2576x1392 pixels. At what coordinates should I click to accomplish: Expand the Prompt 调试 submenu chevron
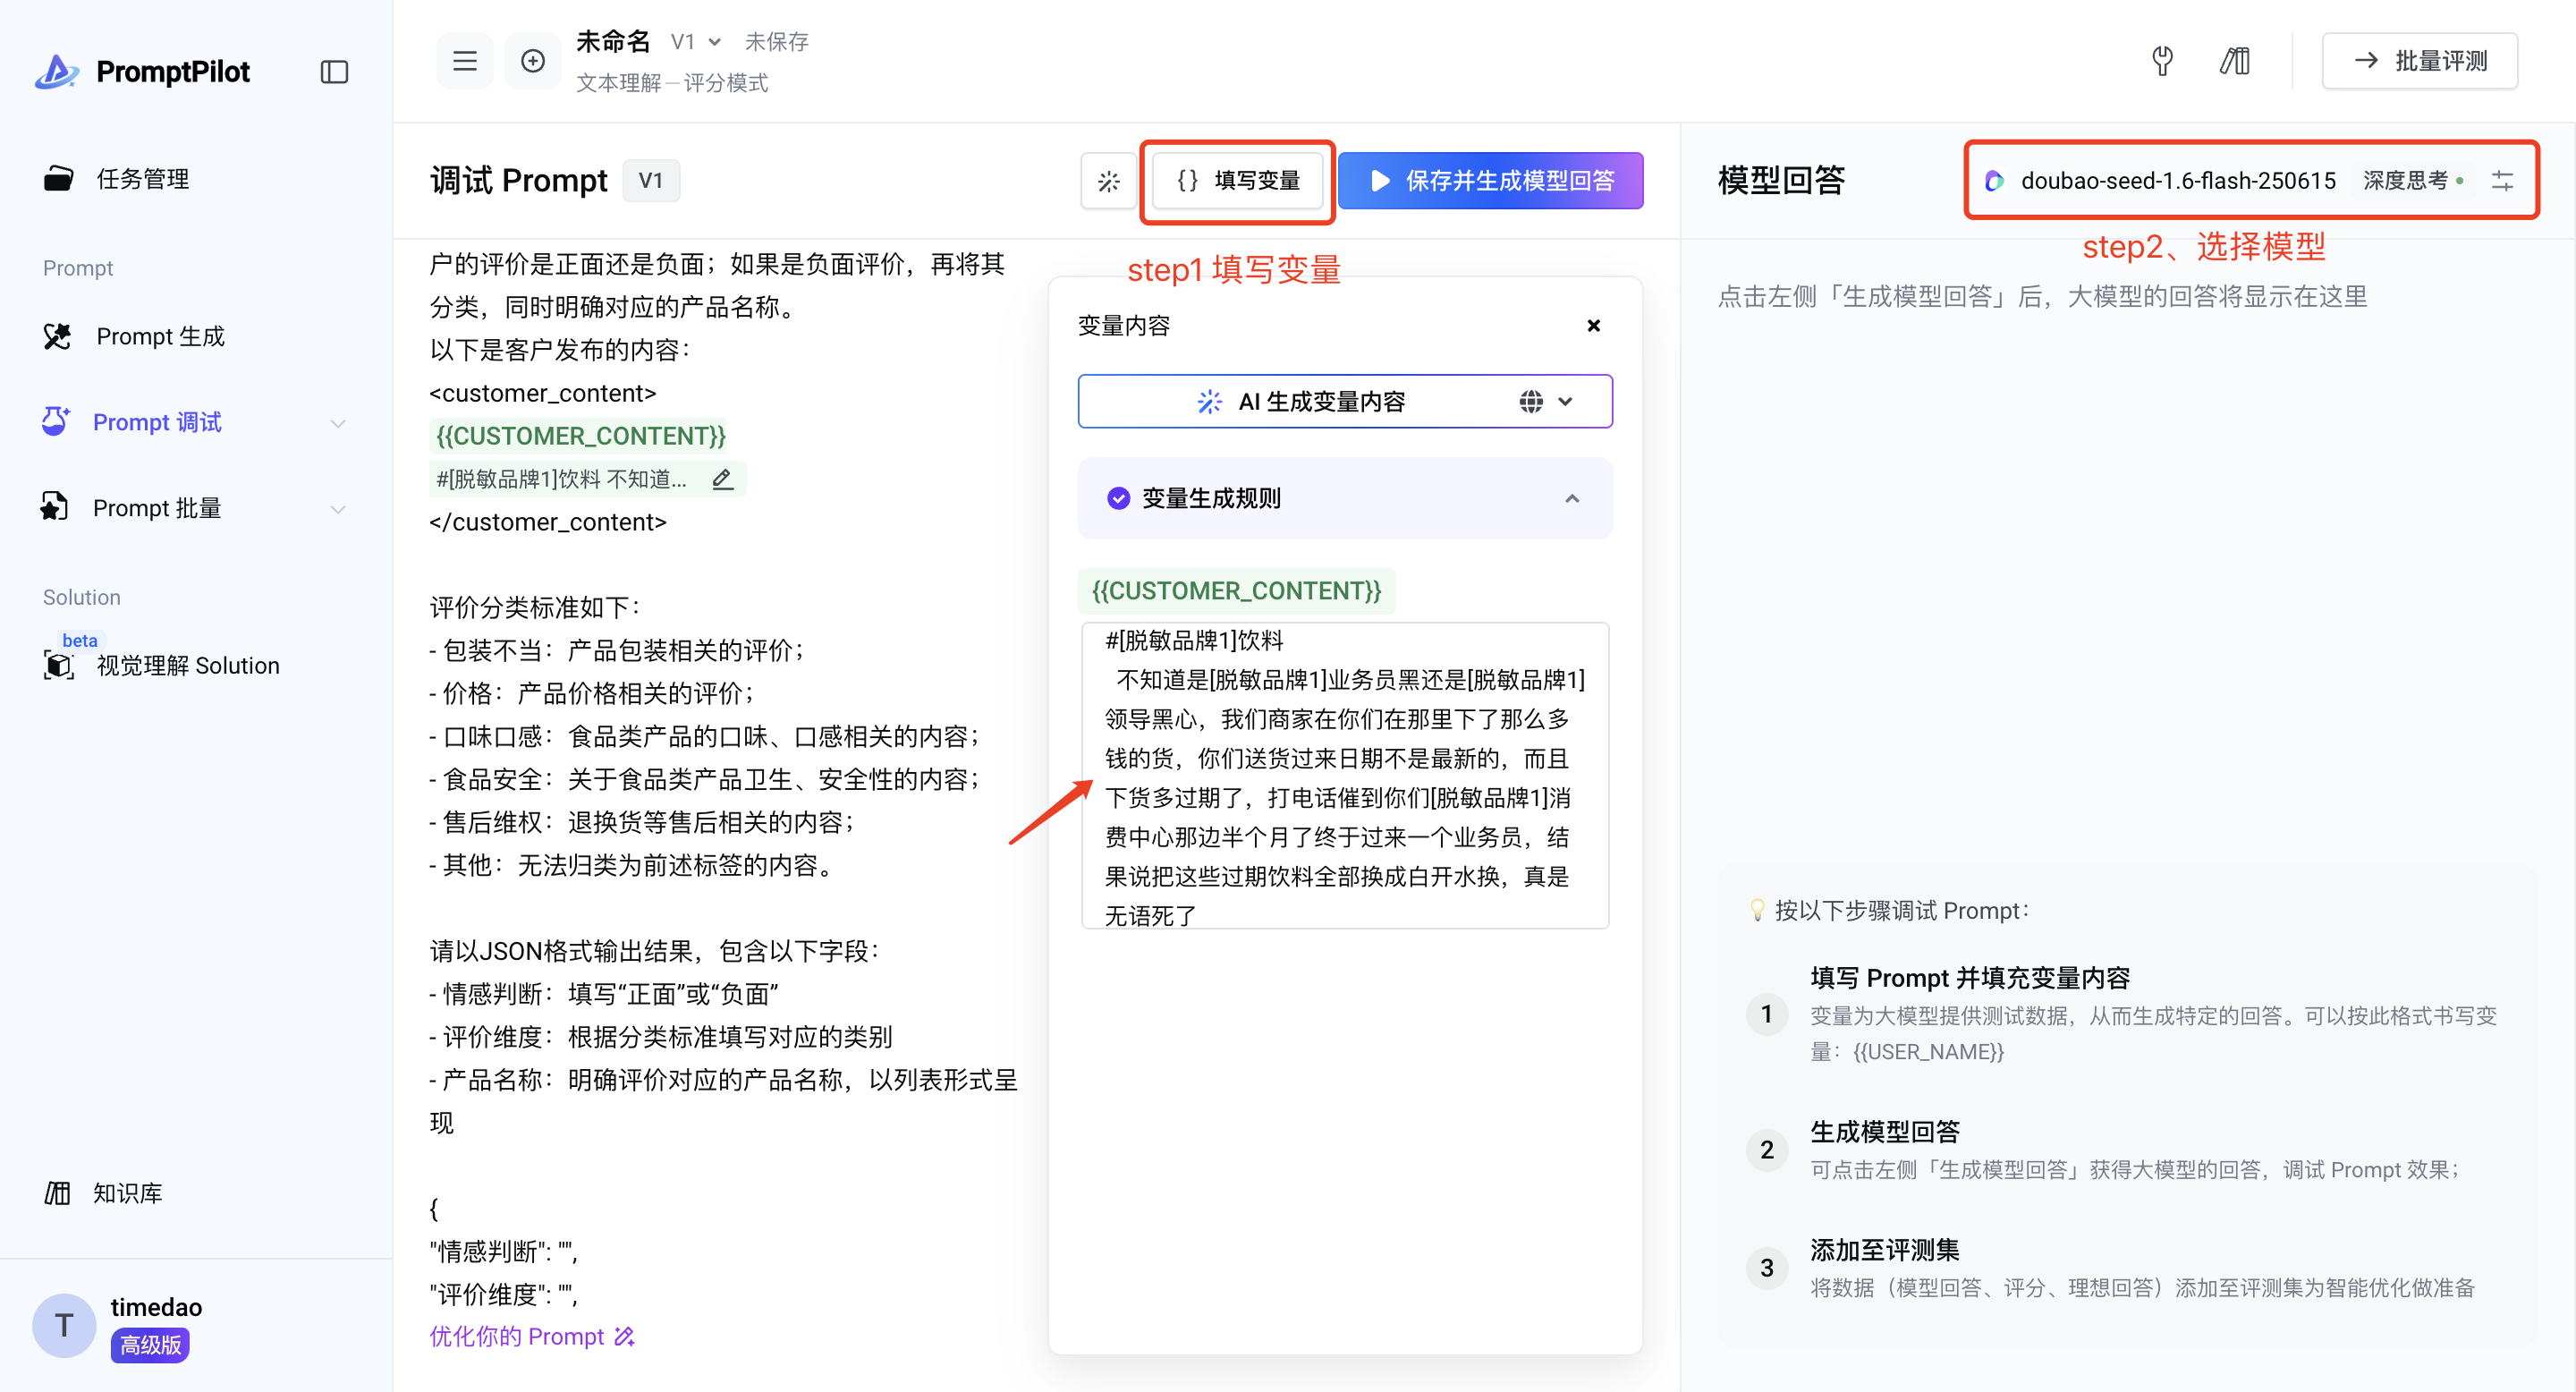point(338,423)
